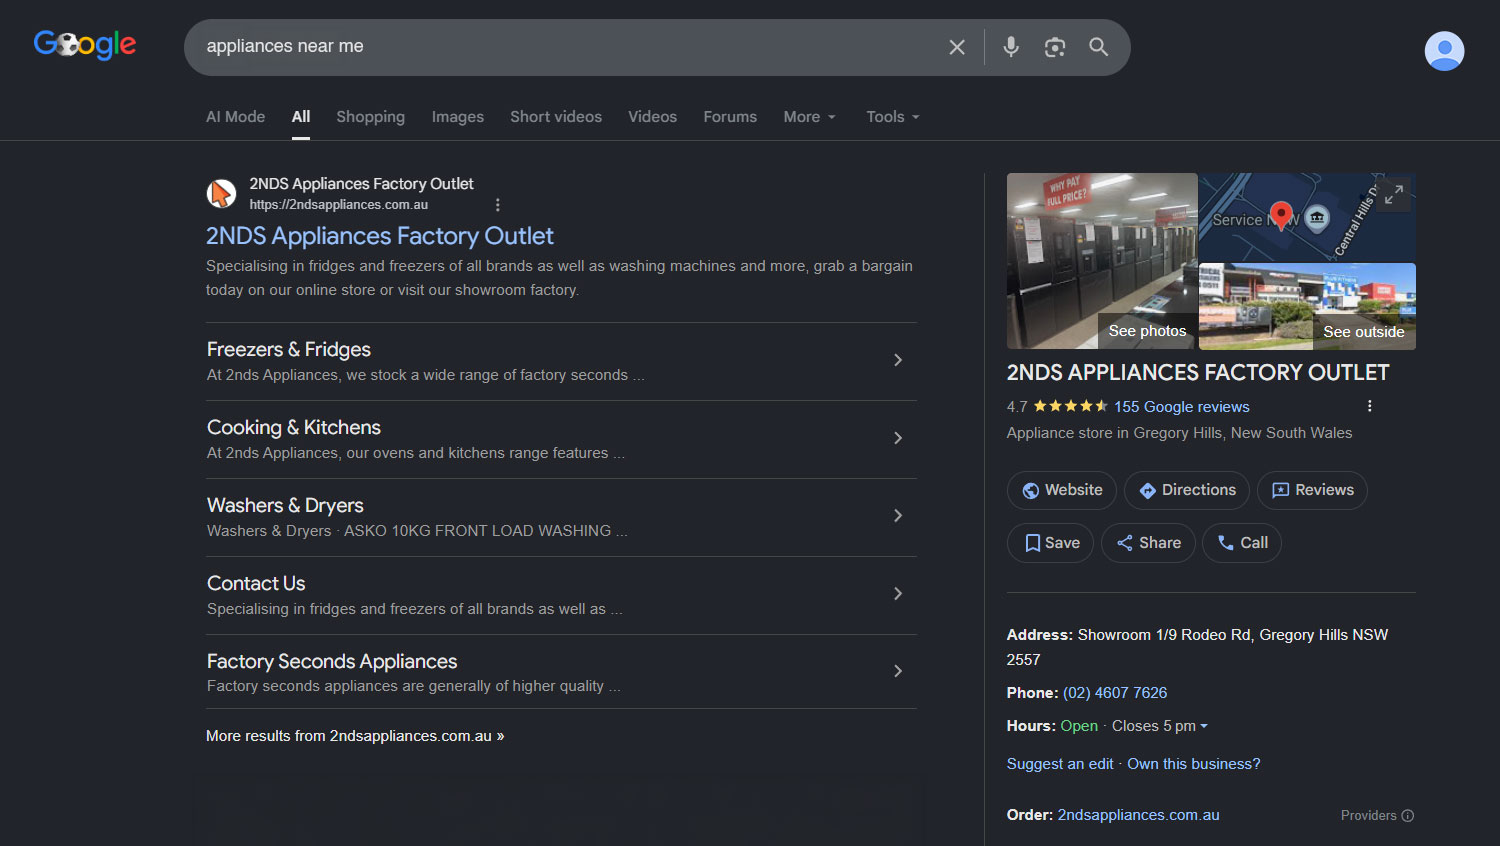Click Own this business? link
The width and height of the screenshot is (1500, 846).
[1194, 764]
